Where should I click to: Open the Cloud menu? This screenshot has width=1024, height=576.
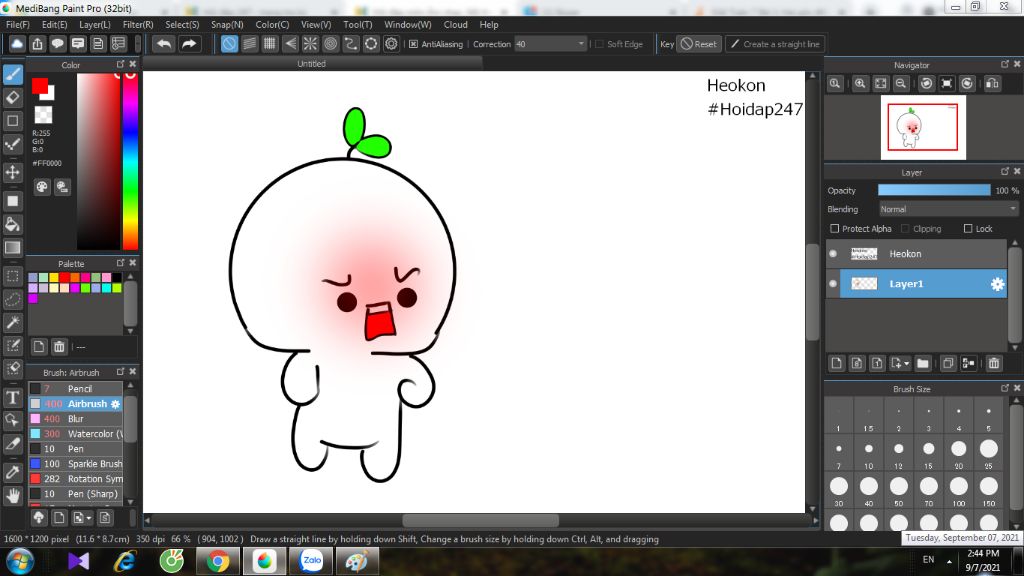455,25
